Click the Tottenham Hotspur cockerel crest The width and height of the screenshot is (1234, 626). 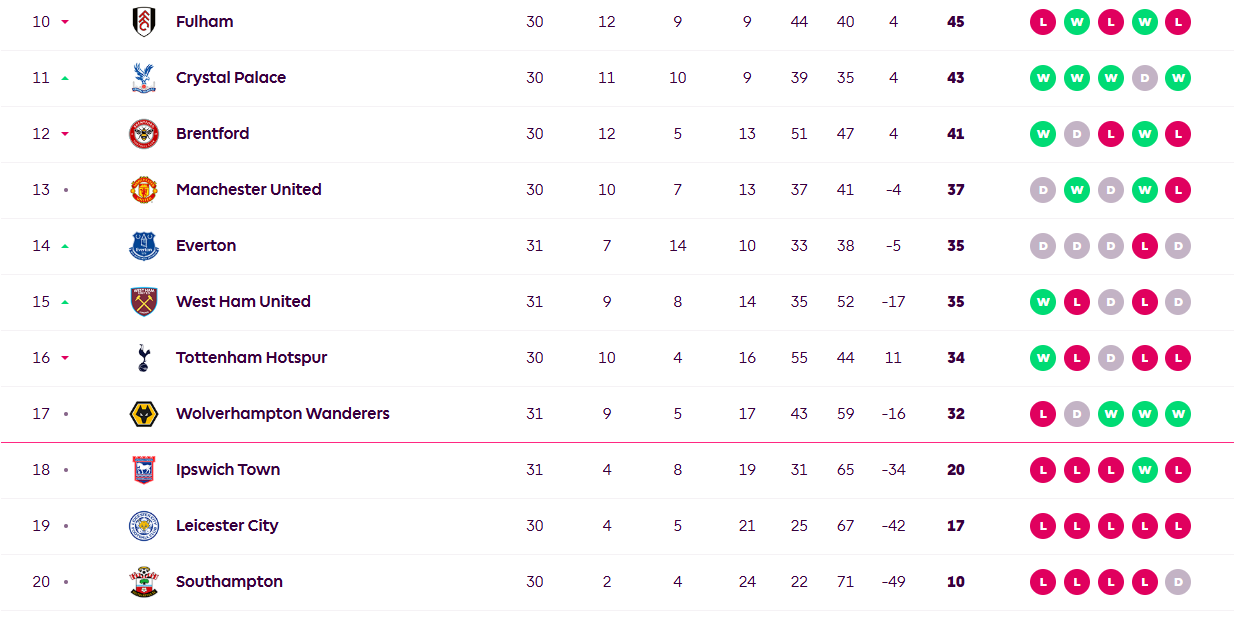[x=144, y=358]
